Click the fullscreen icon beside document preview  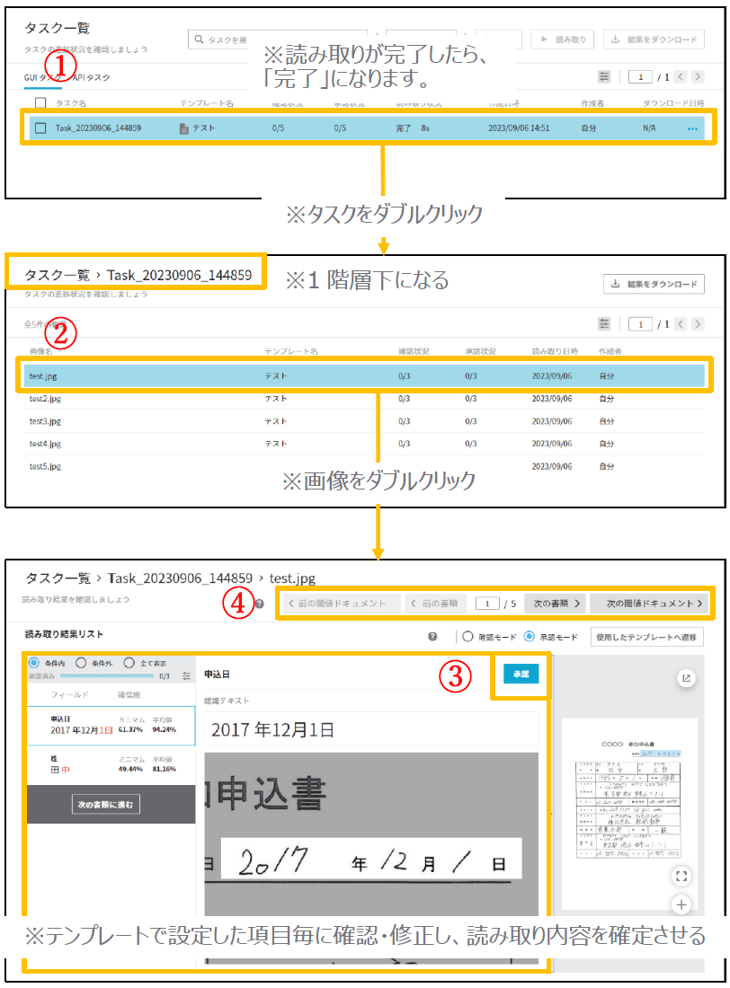tap(682, 876)
